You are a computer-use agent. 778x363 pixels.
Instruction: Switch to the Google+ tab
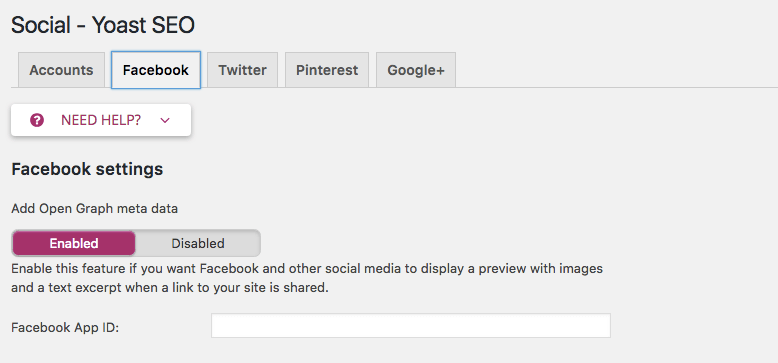point(416,70)
